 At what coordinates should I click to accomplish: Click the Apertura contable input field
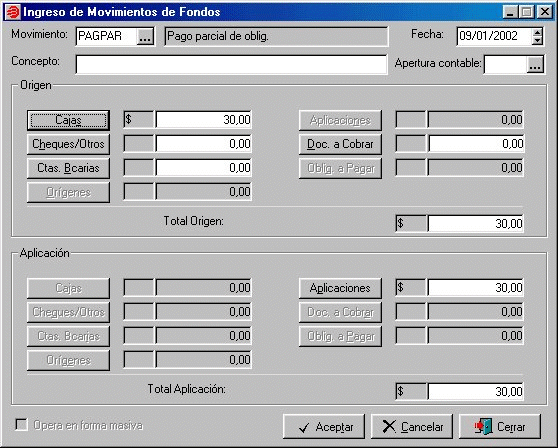(505, 64)
